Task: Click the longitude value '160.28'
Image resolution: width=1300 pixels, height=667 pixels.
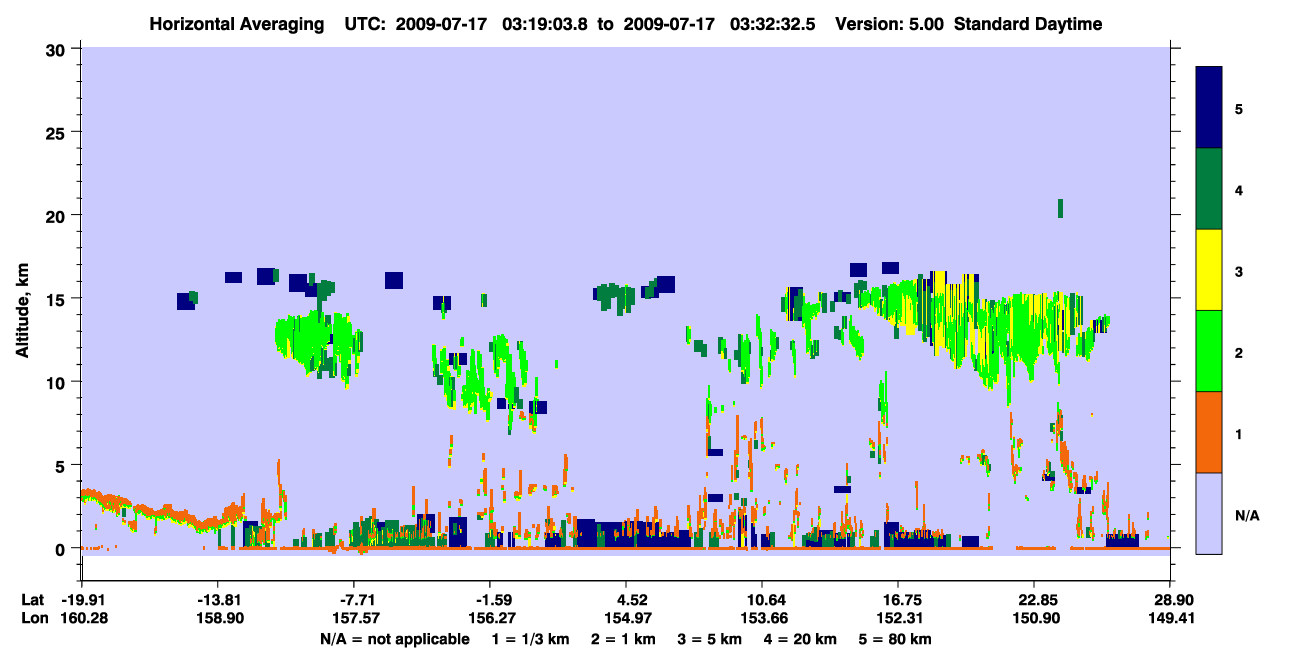Action: pyautogui.click(x=82, y=618)
